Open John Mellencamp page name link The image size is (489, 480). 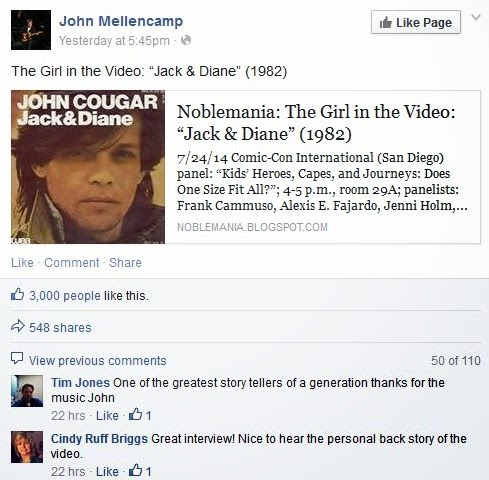121,21
